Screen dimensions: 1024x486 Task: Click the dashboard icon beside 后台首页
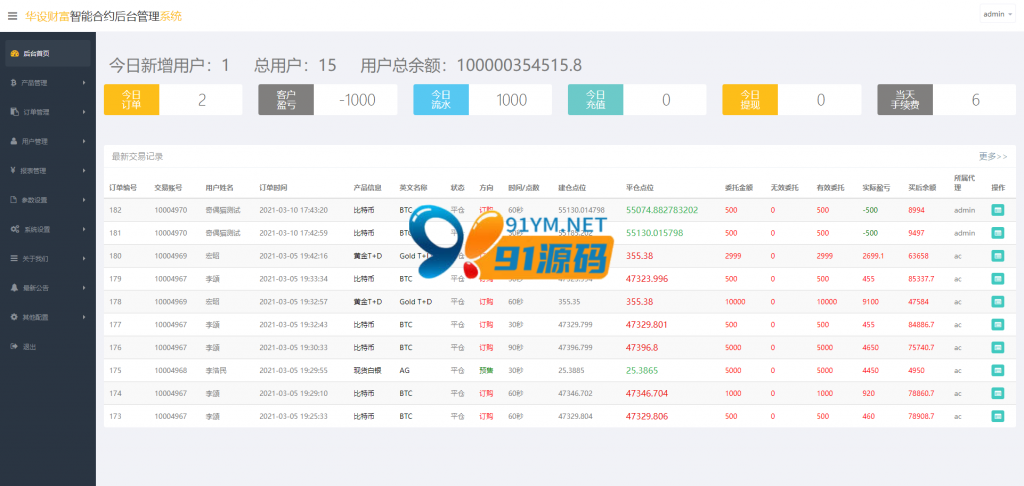(14, 54)
